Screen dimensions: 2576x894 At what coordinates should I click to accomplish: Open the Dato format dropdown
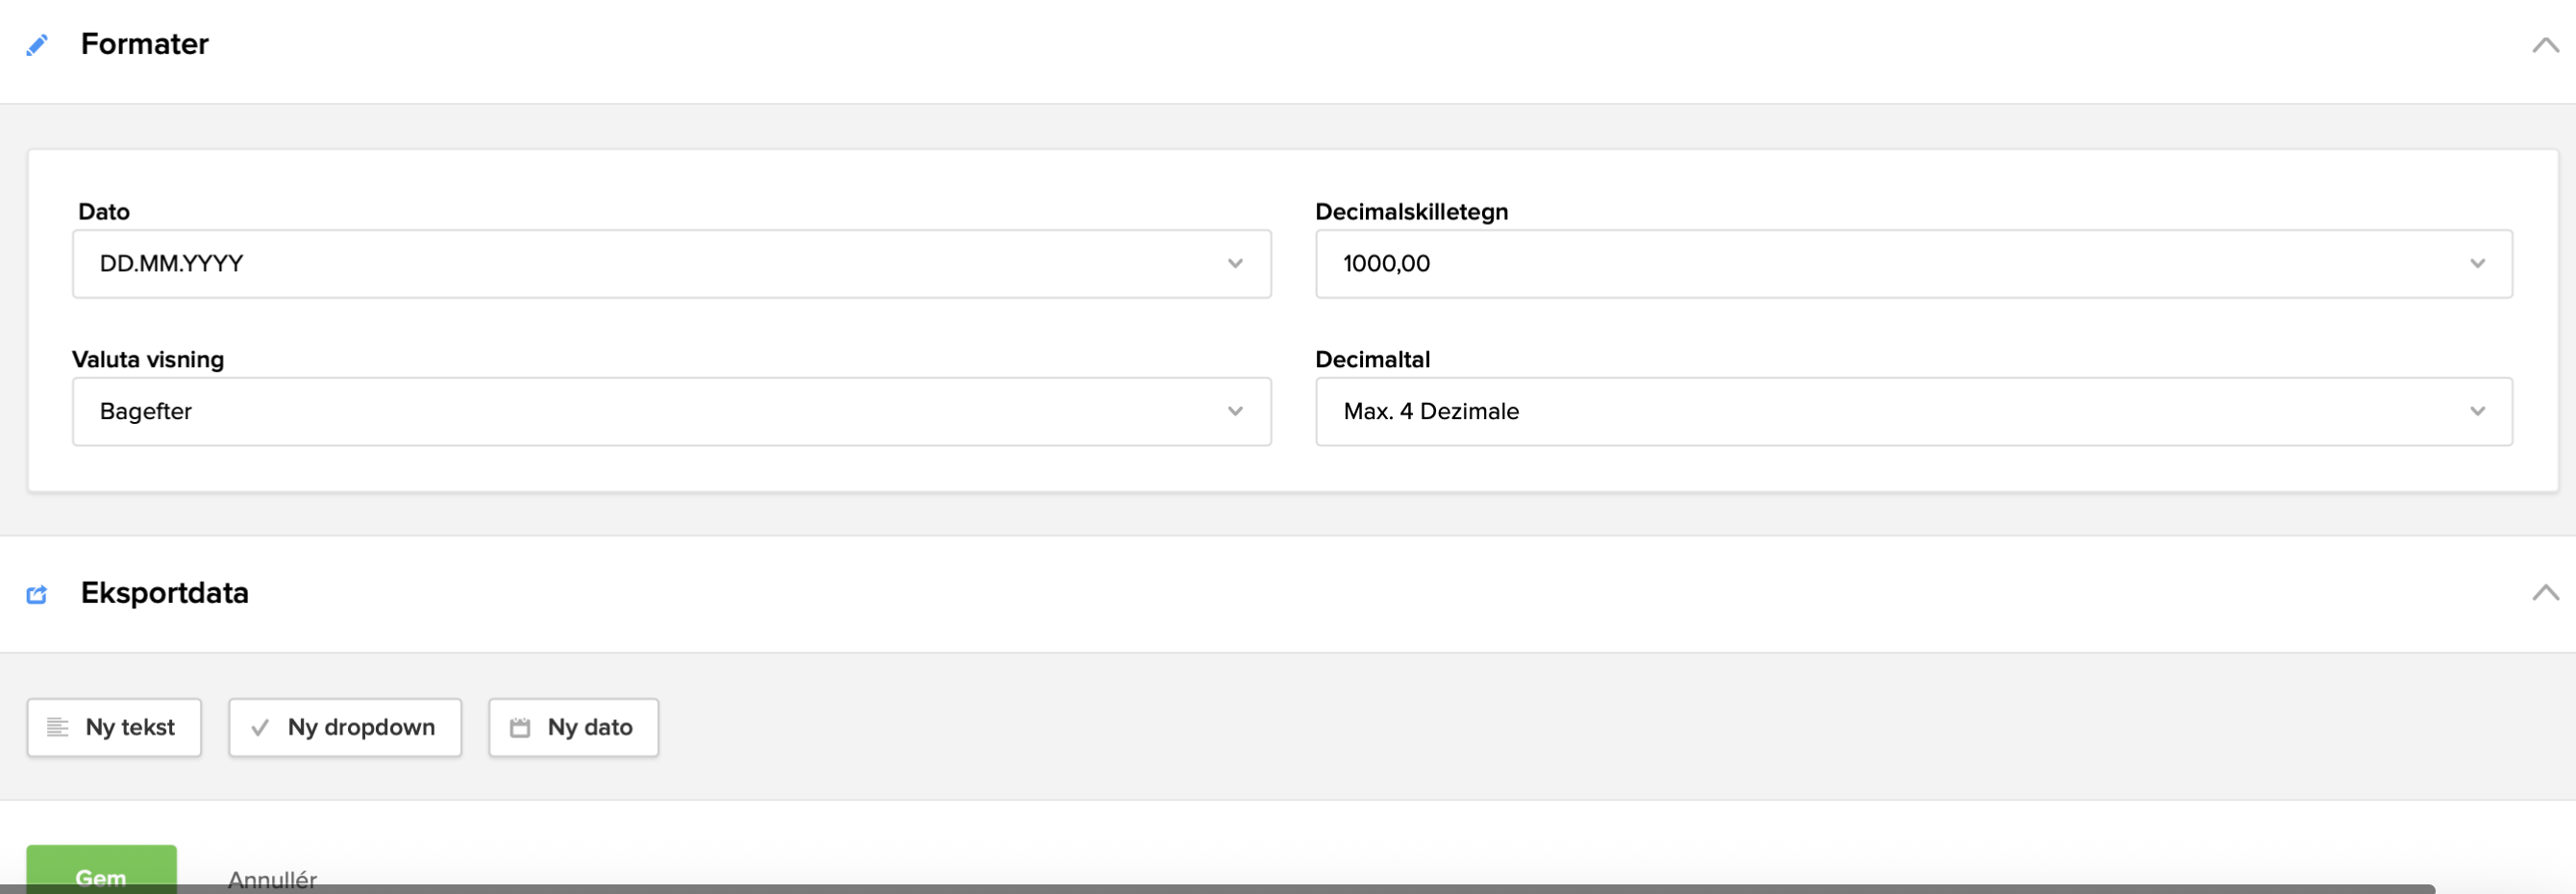[x=670, y=264]
